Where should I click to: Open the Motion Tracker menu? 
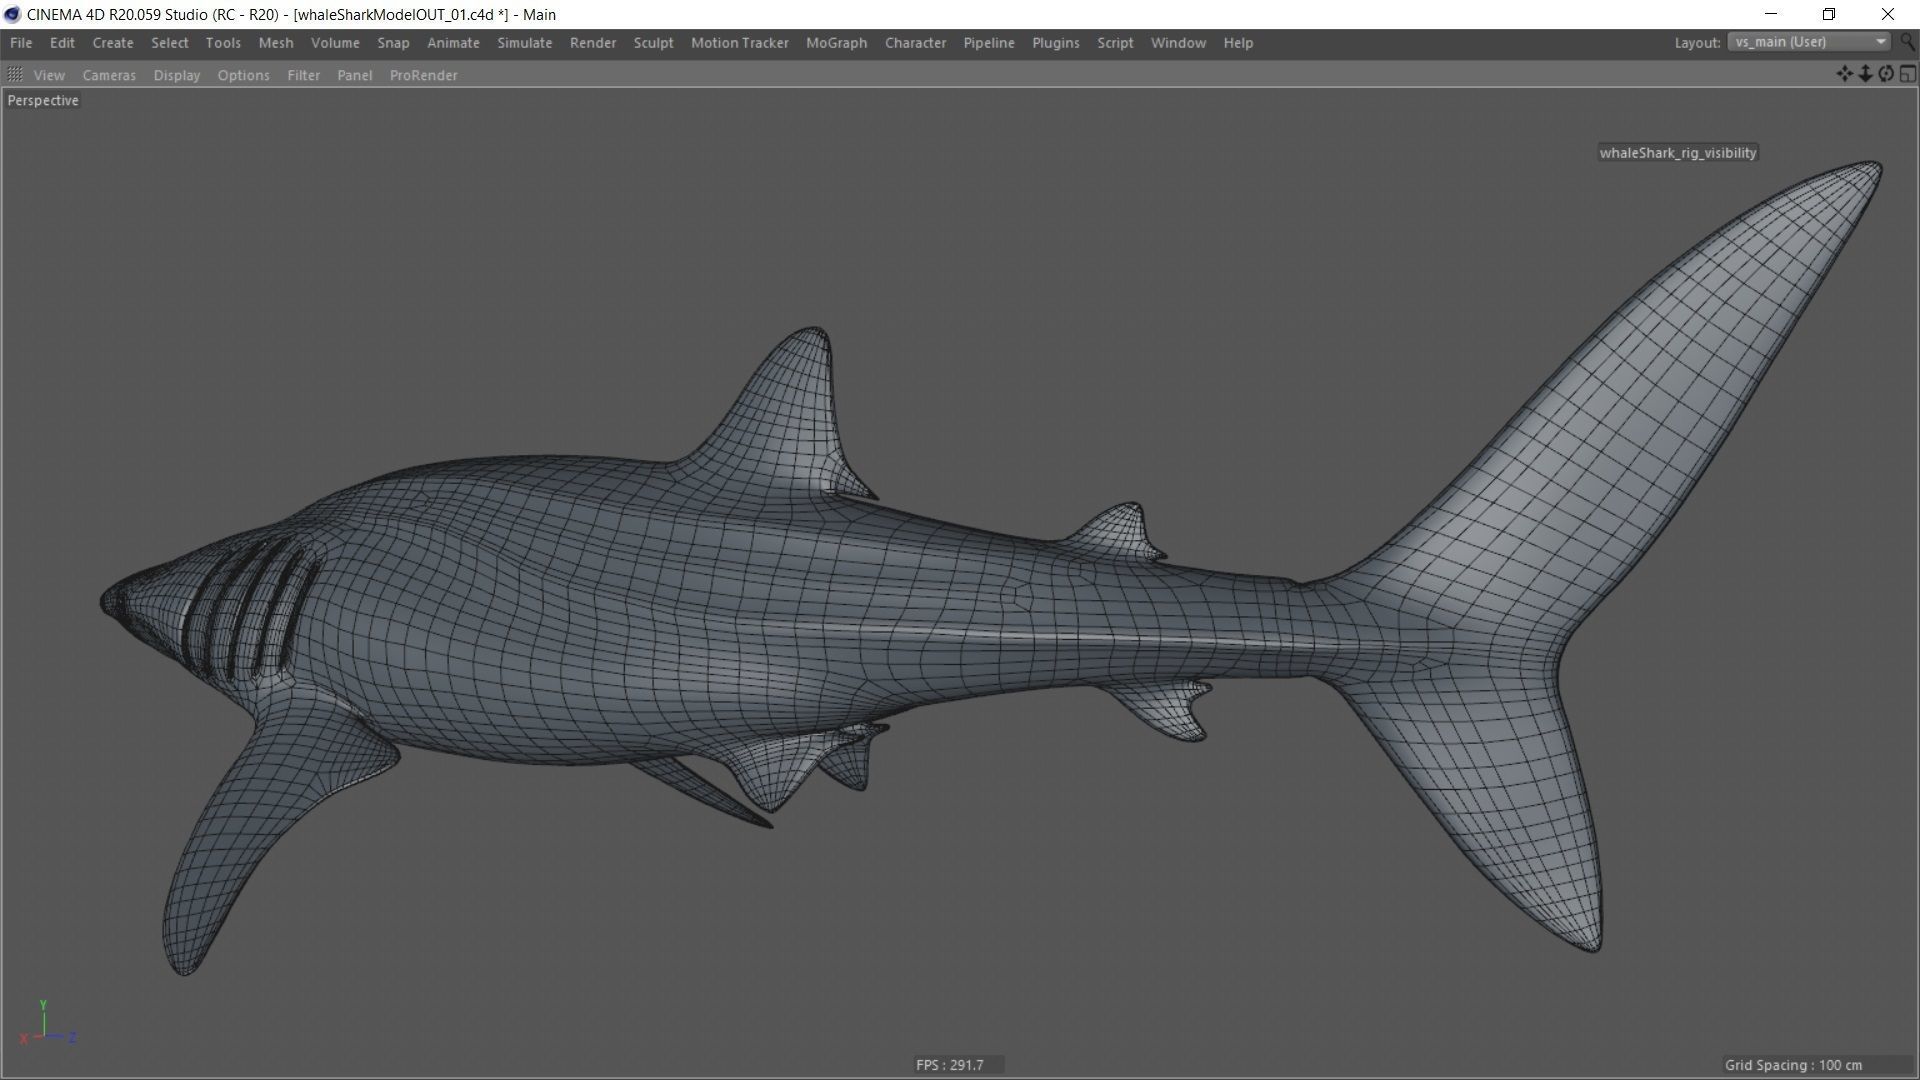click(x=740, y=43)
